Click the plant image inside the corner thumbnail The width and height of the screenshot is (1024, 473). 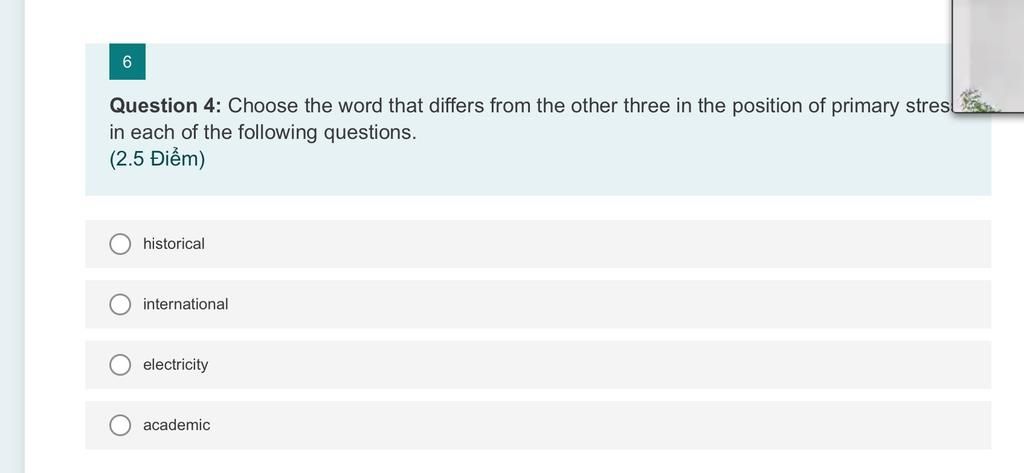[x=978, y=100]
